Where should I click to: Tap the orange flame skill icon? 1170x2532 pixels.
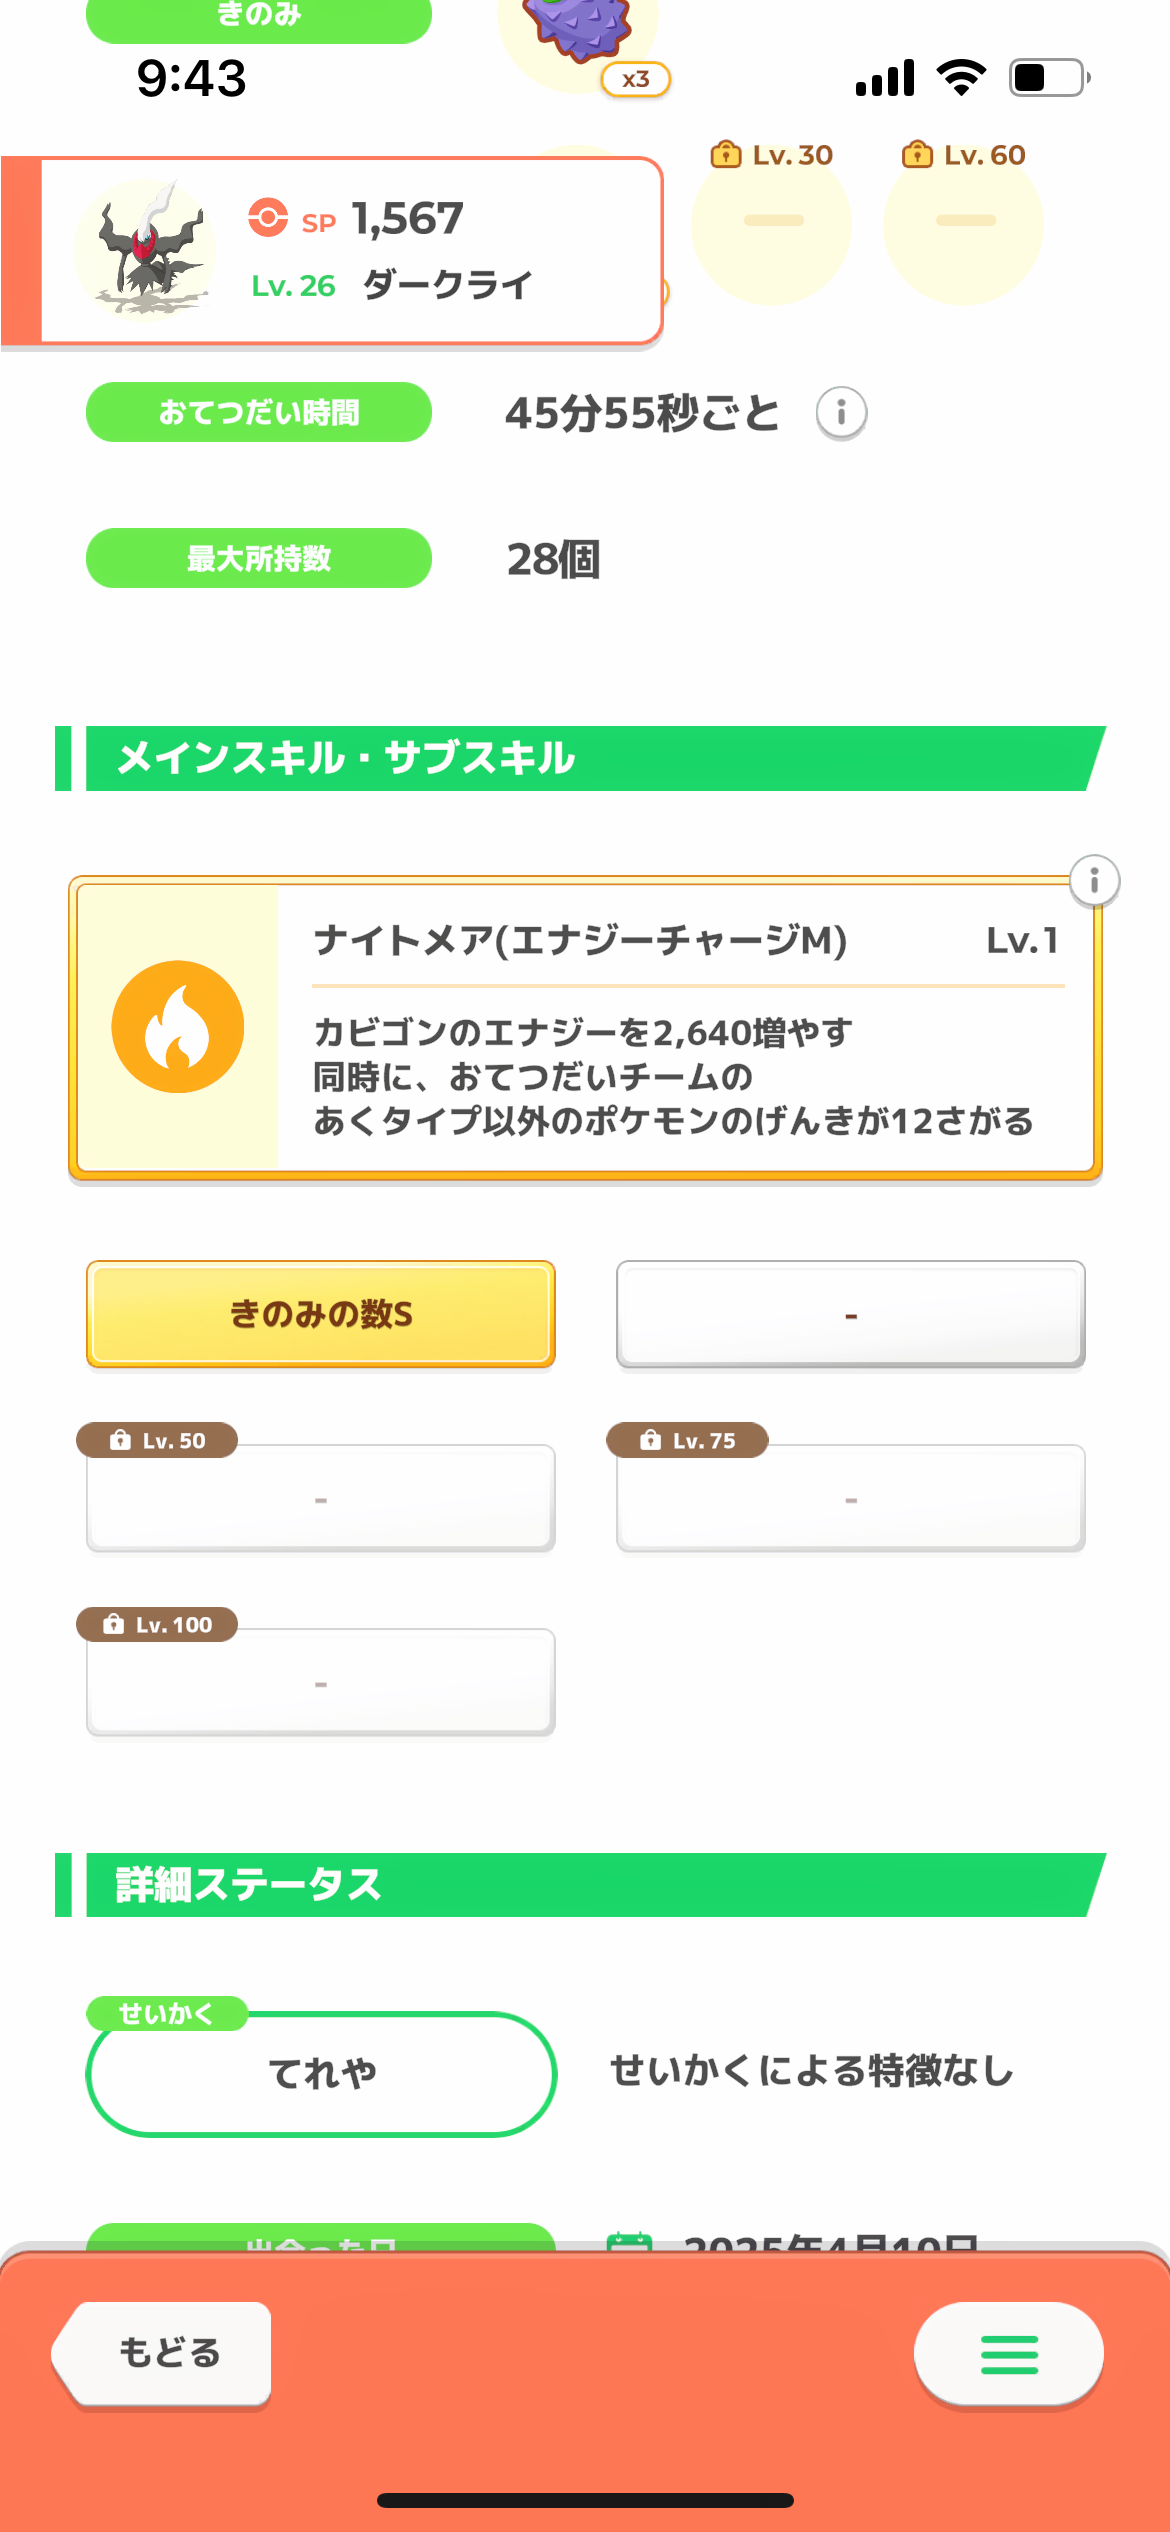(x=178, y=1026)
